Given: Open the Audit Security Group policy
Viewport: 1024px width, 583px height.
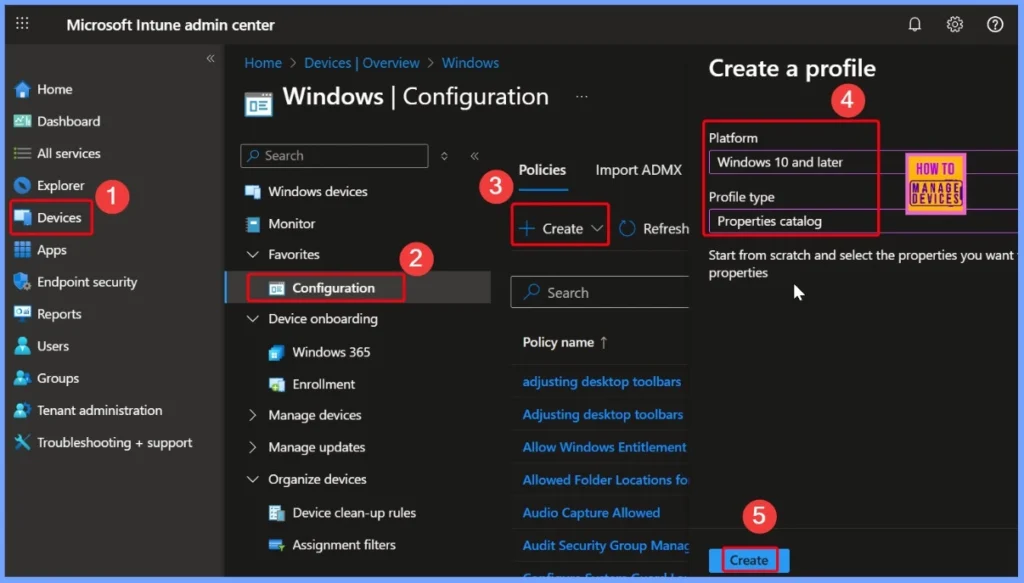Looking at the screenshot, I should pos(605,546).
